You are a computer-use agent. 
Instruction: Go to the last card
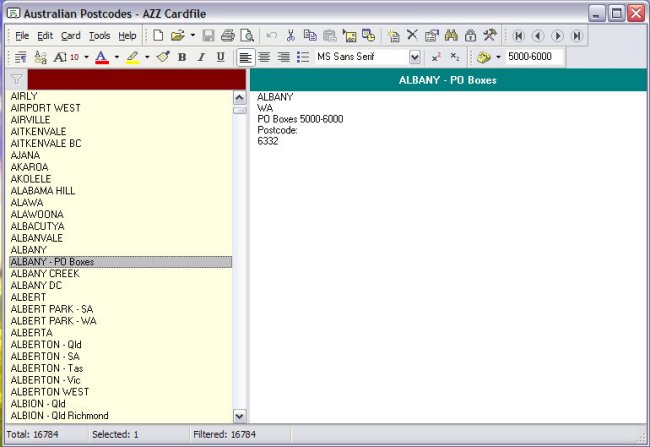577,36
